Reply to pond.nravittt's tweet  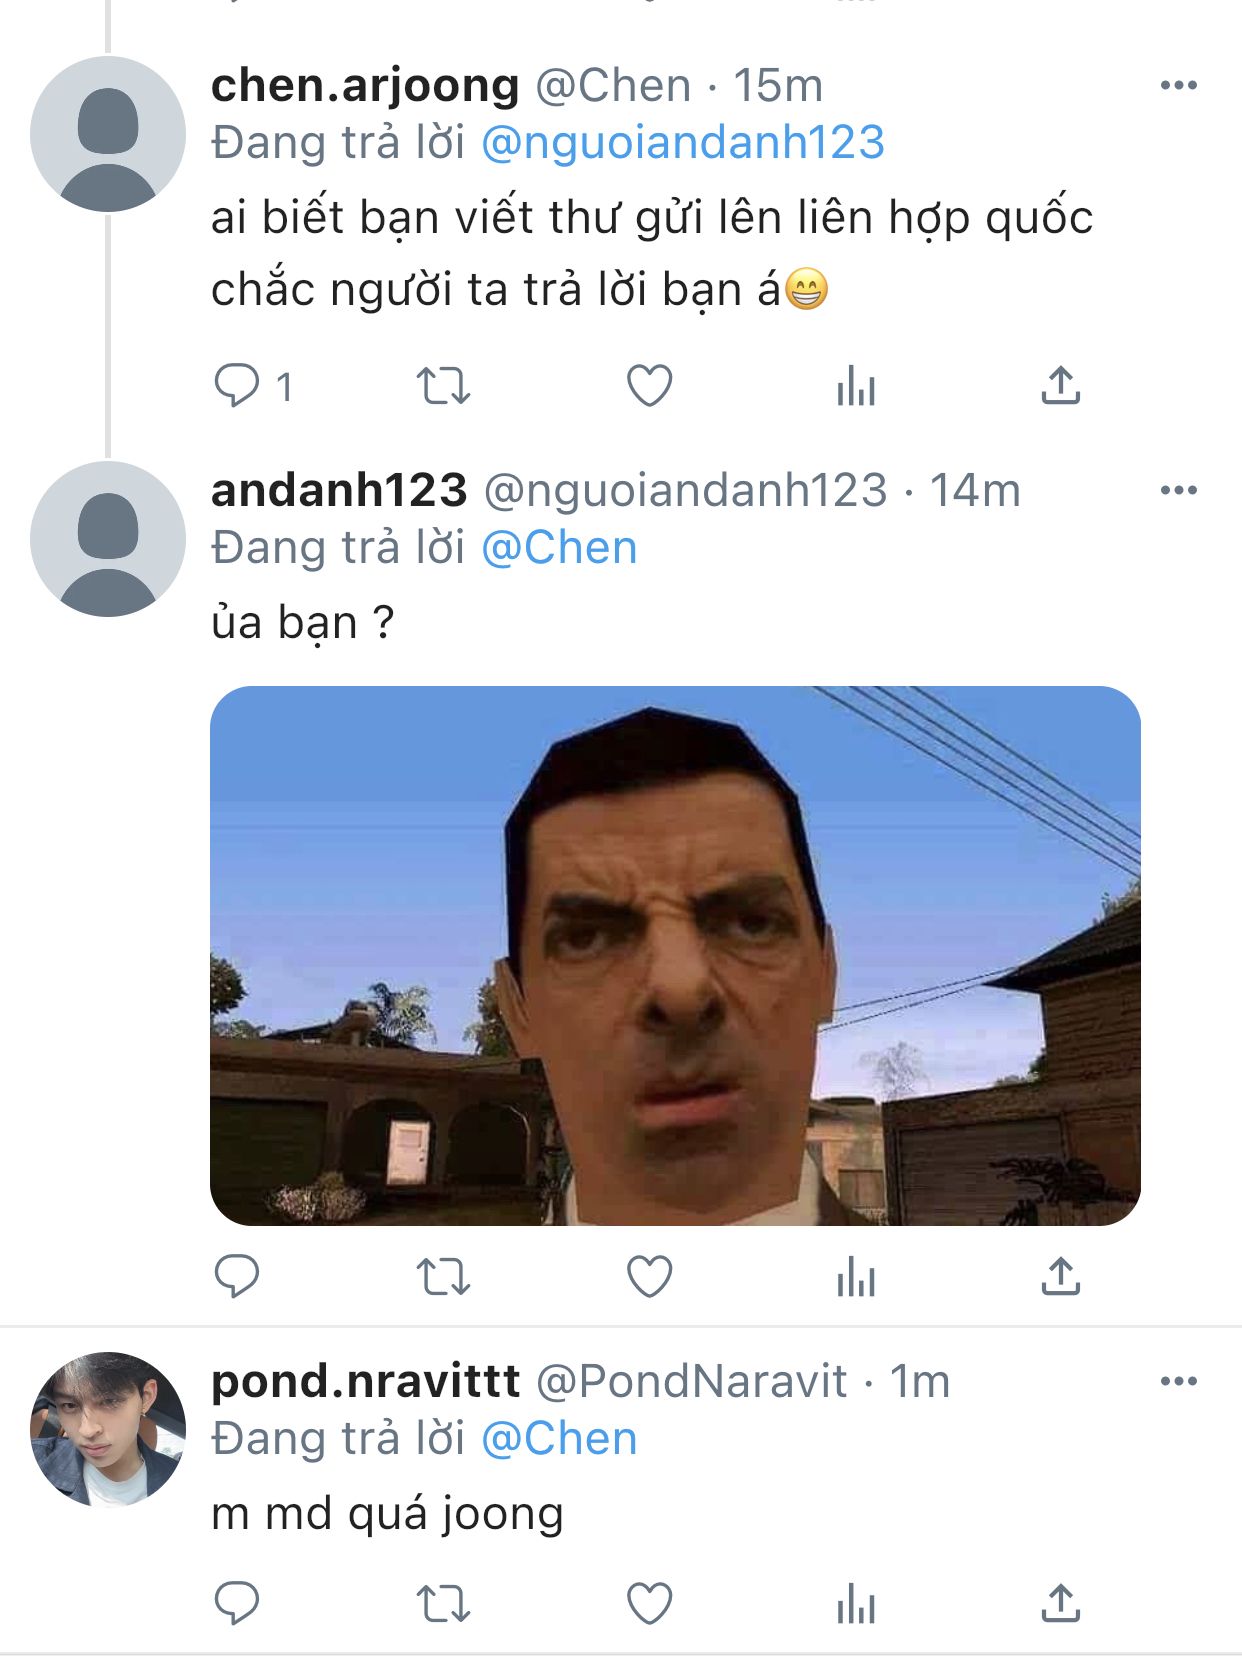237,1604
